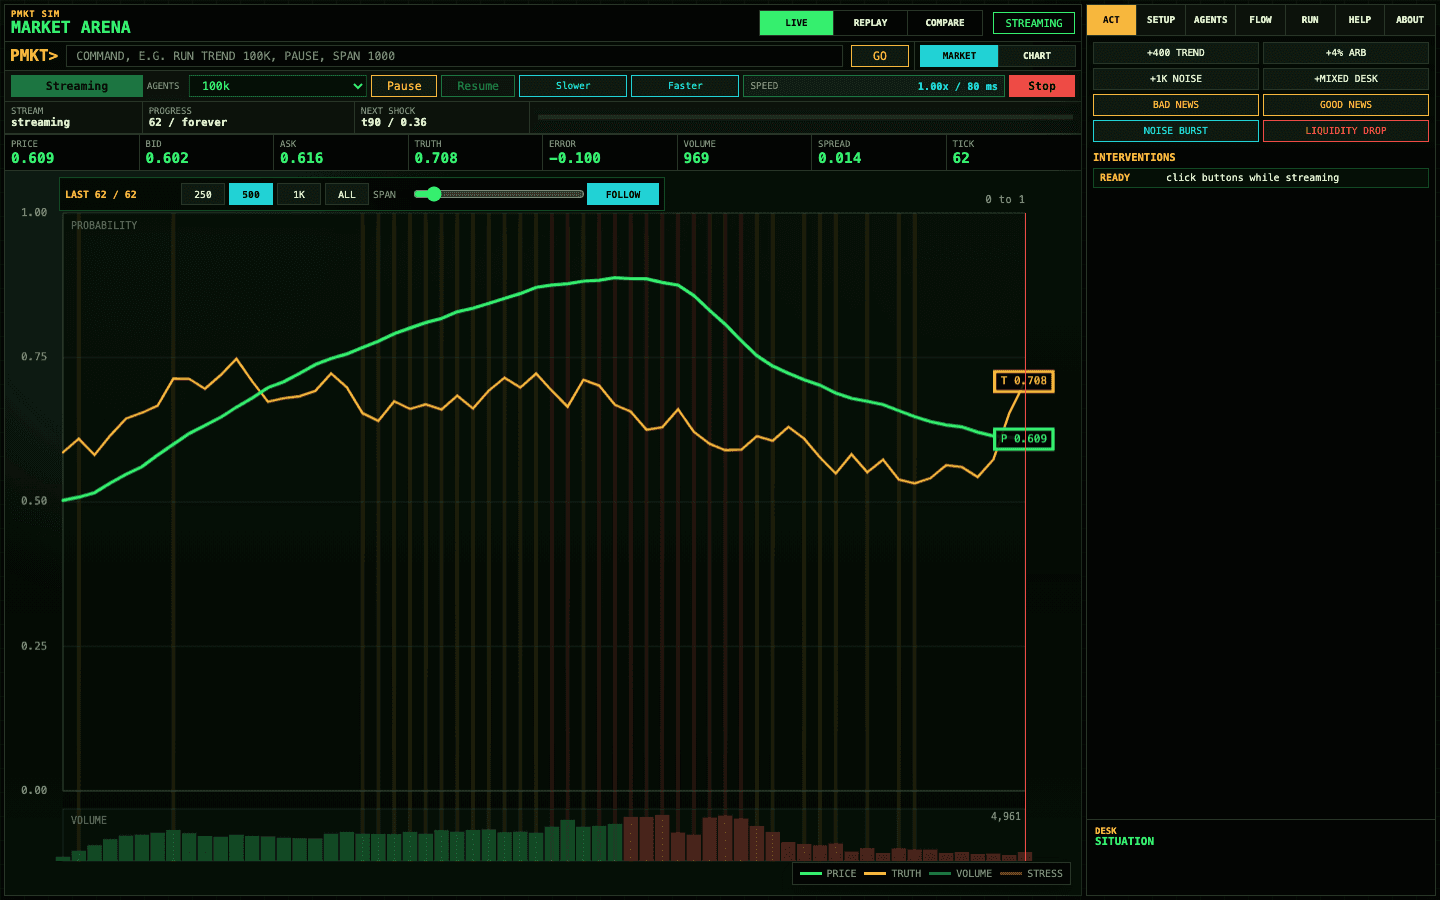Open the AGENTS panel tab
The width and height of the screenshot is (1440, 900).
coord(1210,20)
